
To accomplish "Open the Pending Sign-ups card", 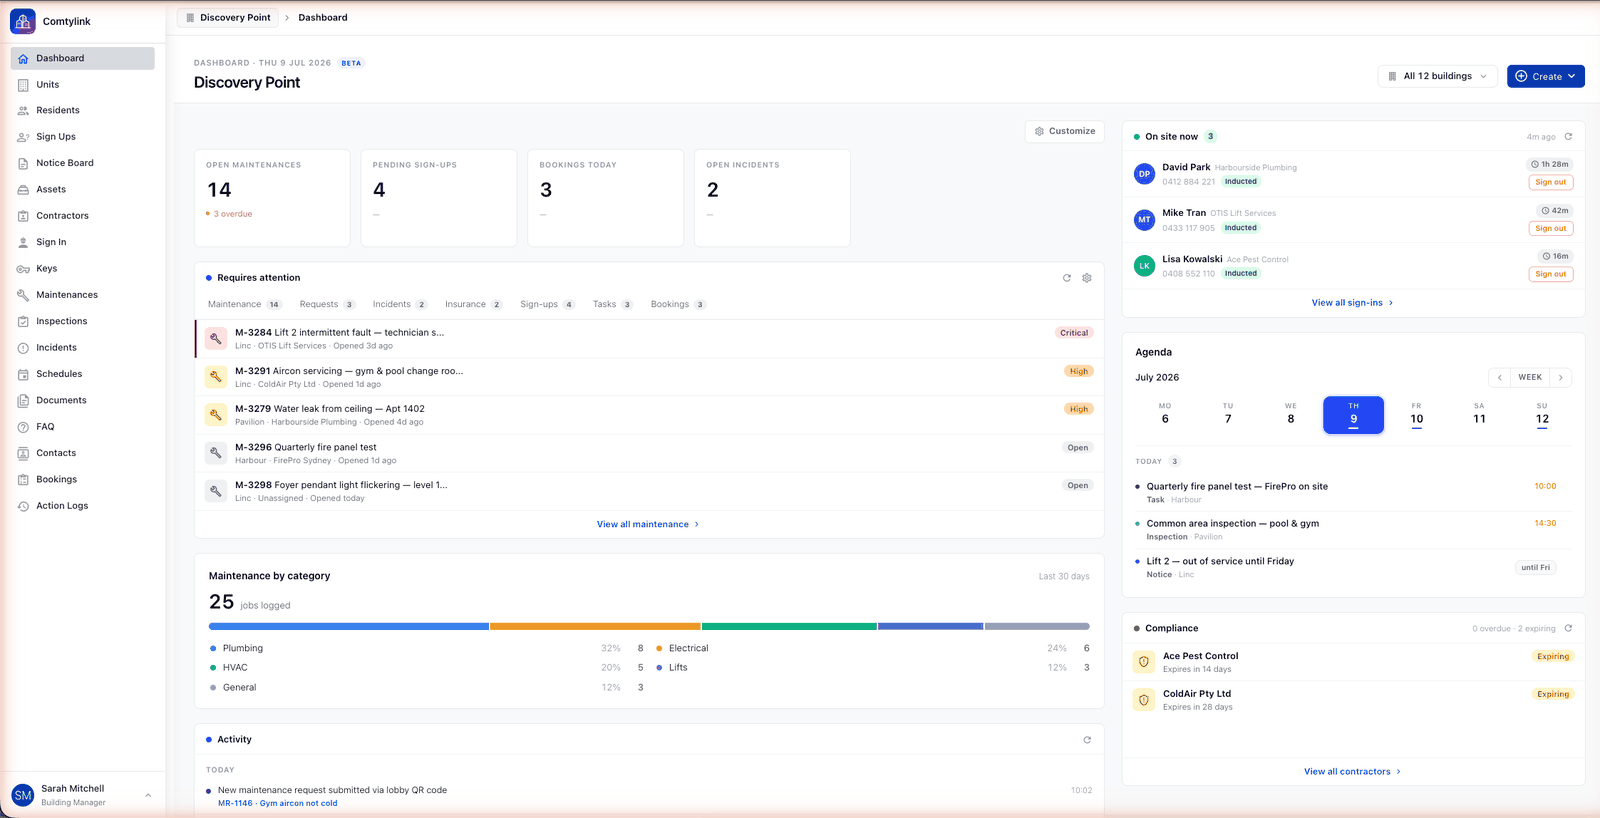I will click(439, 198).
